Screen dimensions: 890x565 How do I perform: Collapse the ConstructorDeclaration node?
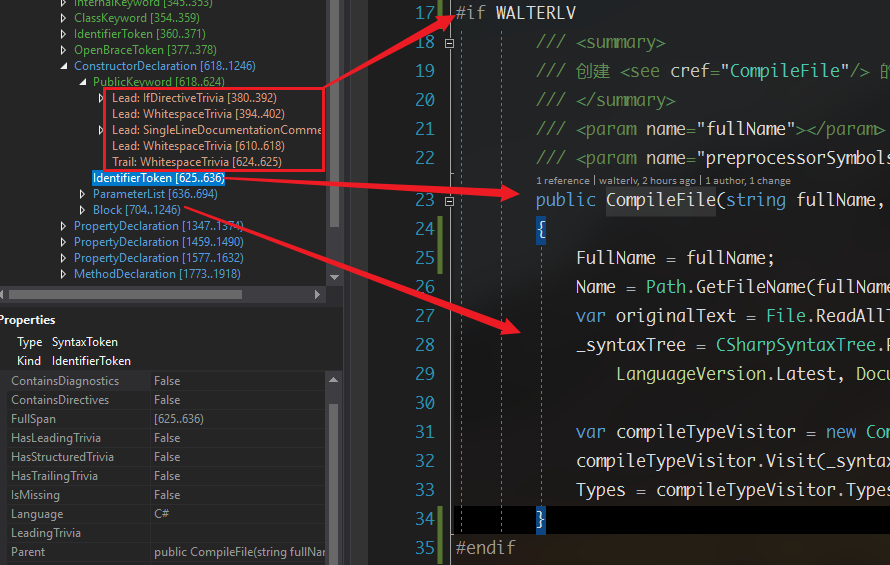[x=64, y=66]
